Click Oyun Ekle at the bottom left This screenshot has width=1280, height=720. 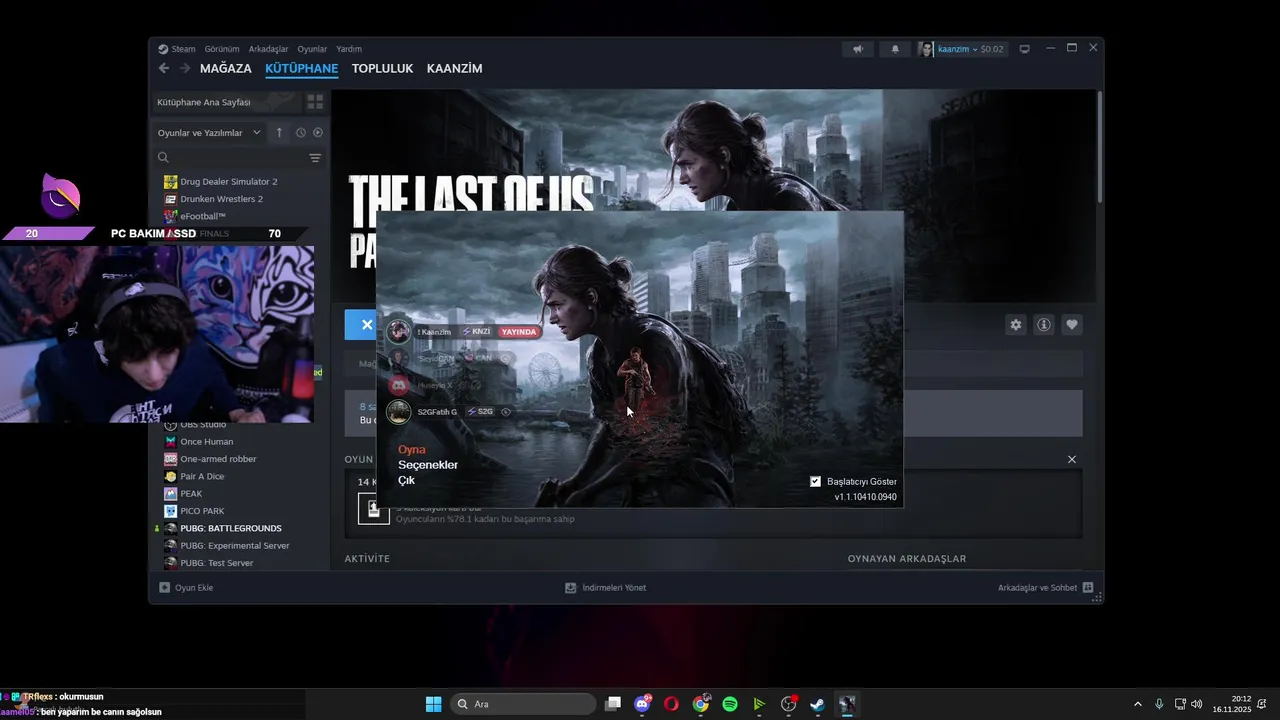pos(187,588)
